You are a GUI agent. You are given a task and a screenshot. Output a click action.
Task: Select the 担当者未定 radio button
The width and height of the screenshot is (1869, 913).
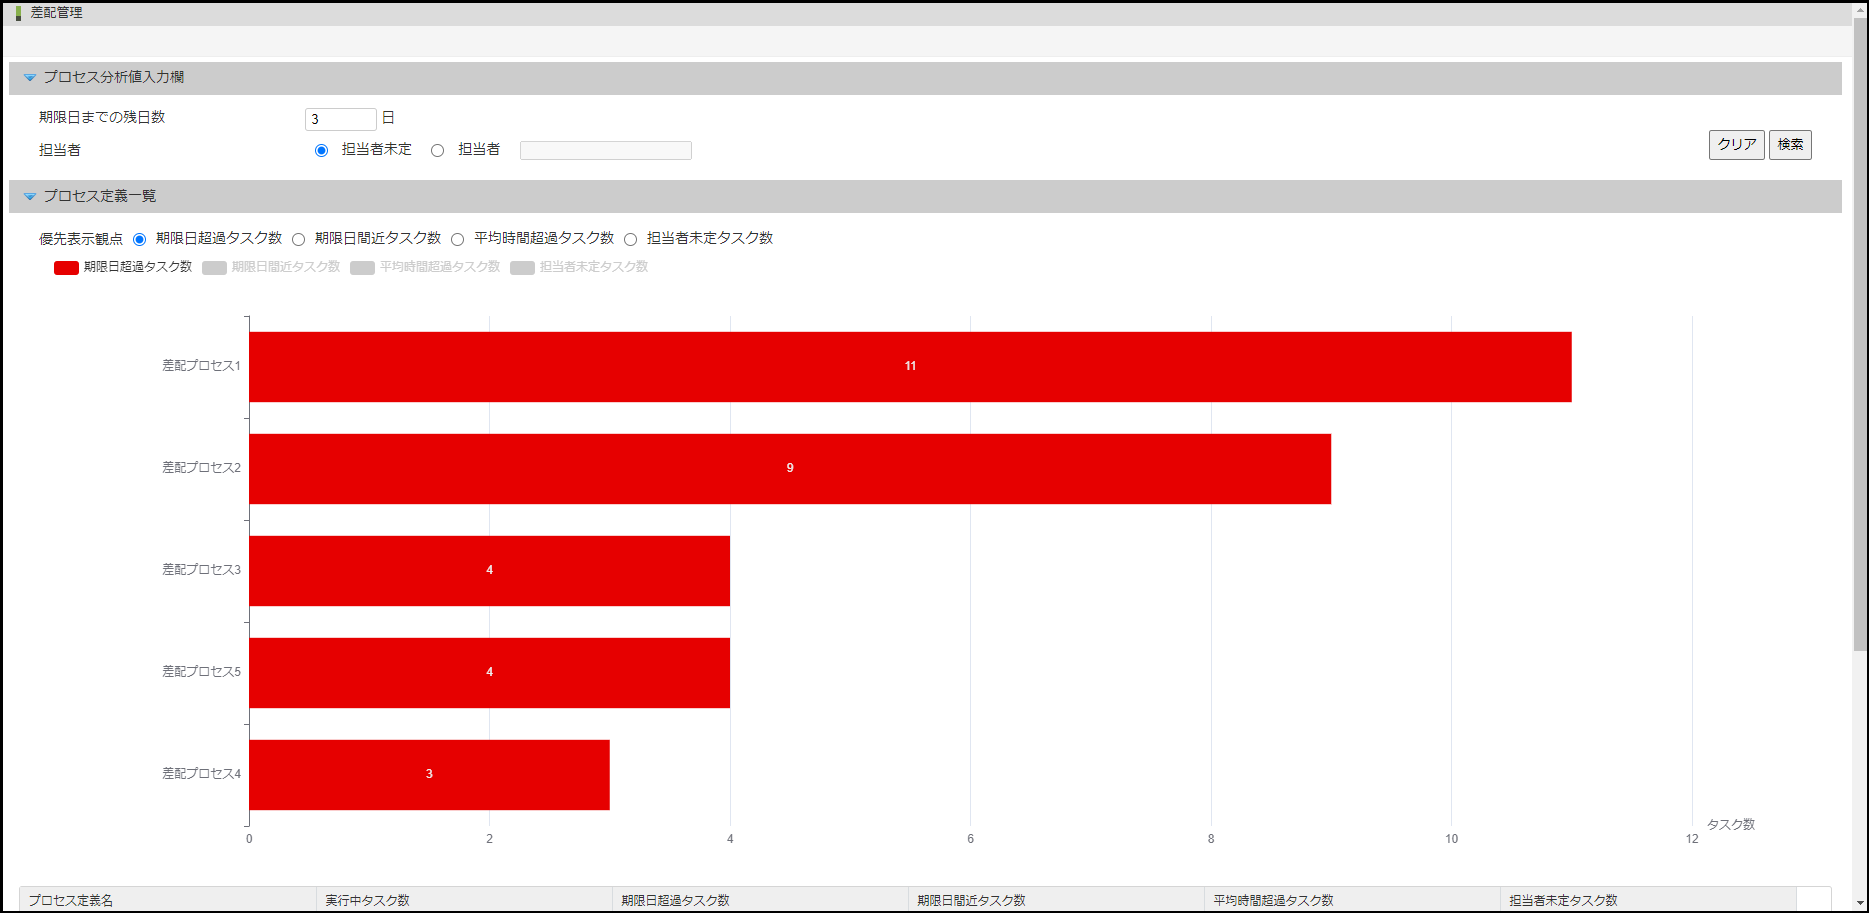coord(321,150)
